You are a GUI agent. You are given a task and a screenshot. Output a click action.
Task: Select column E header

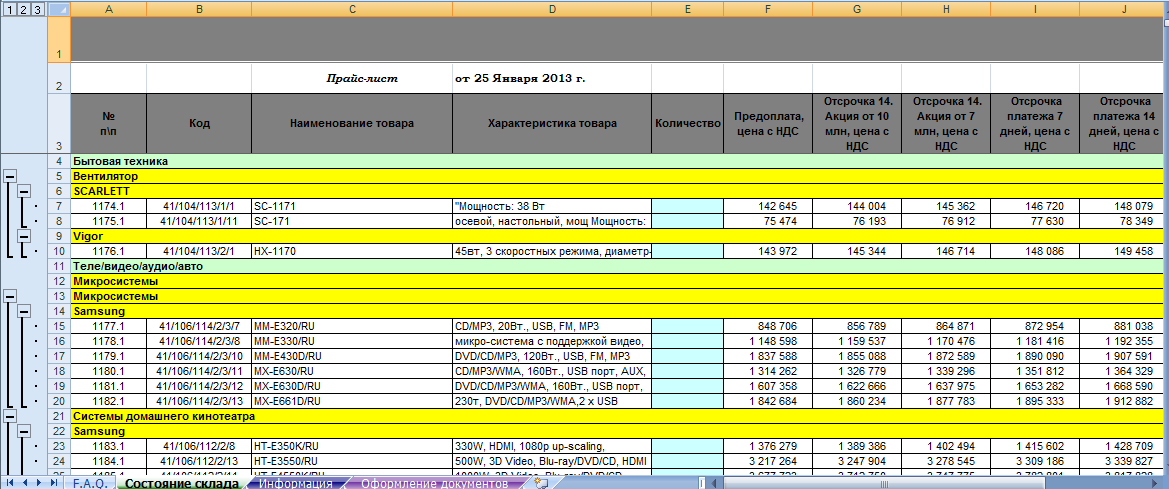(x=687, y=9)
